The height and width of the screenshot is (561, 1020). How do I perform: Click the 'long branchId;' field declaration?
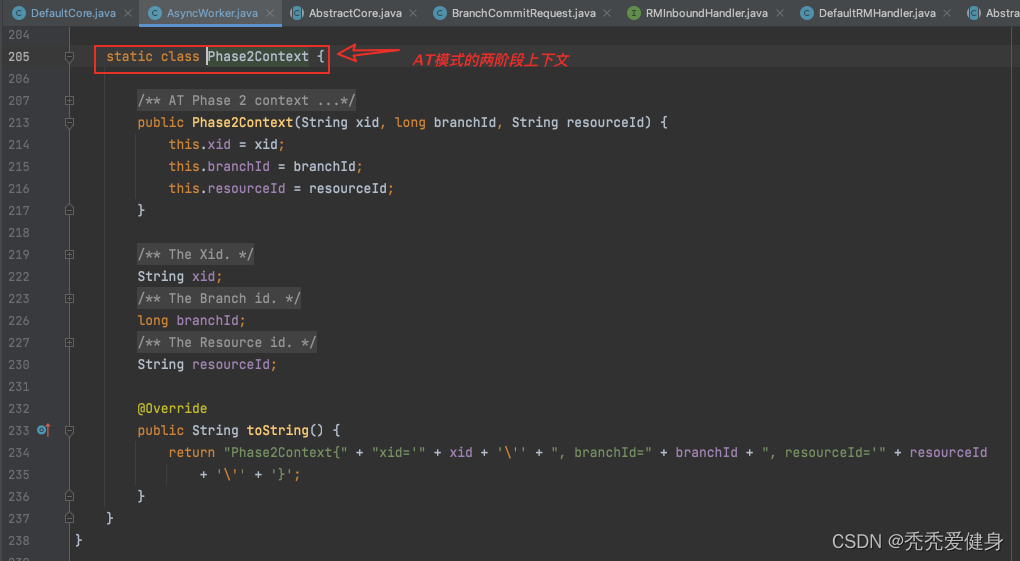[191, 320]
